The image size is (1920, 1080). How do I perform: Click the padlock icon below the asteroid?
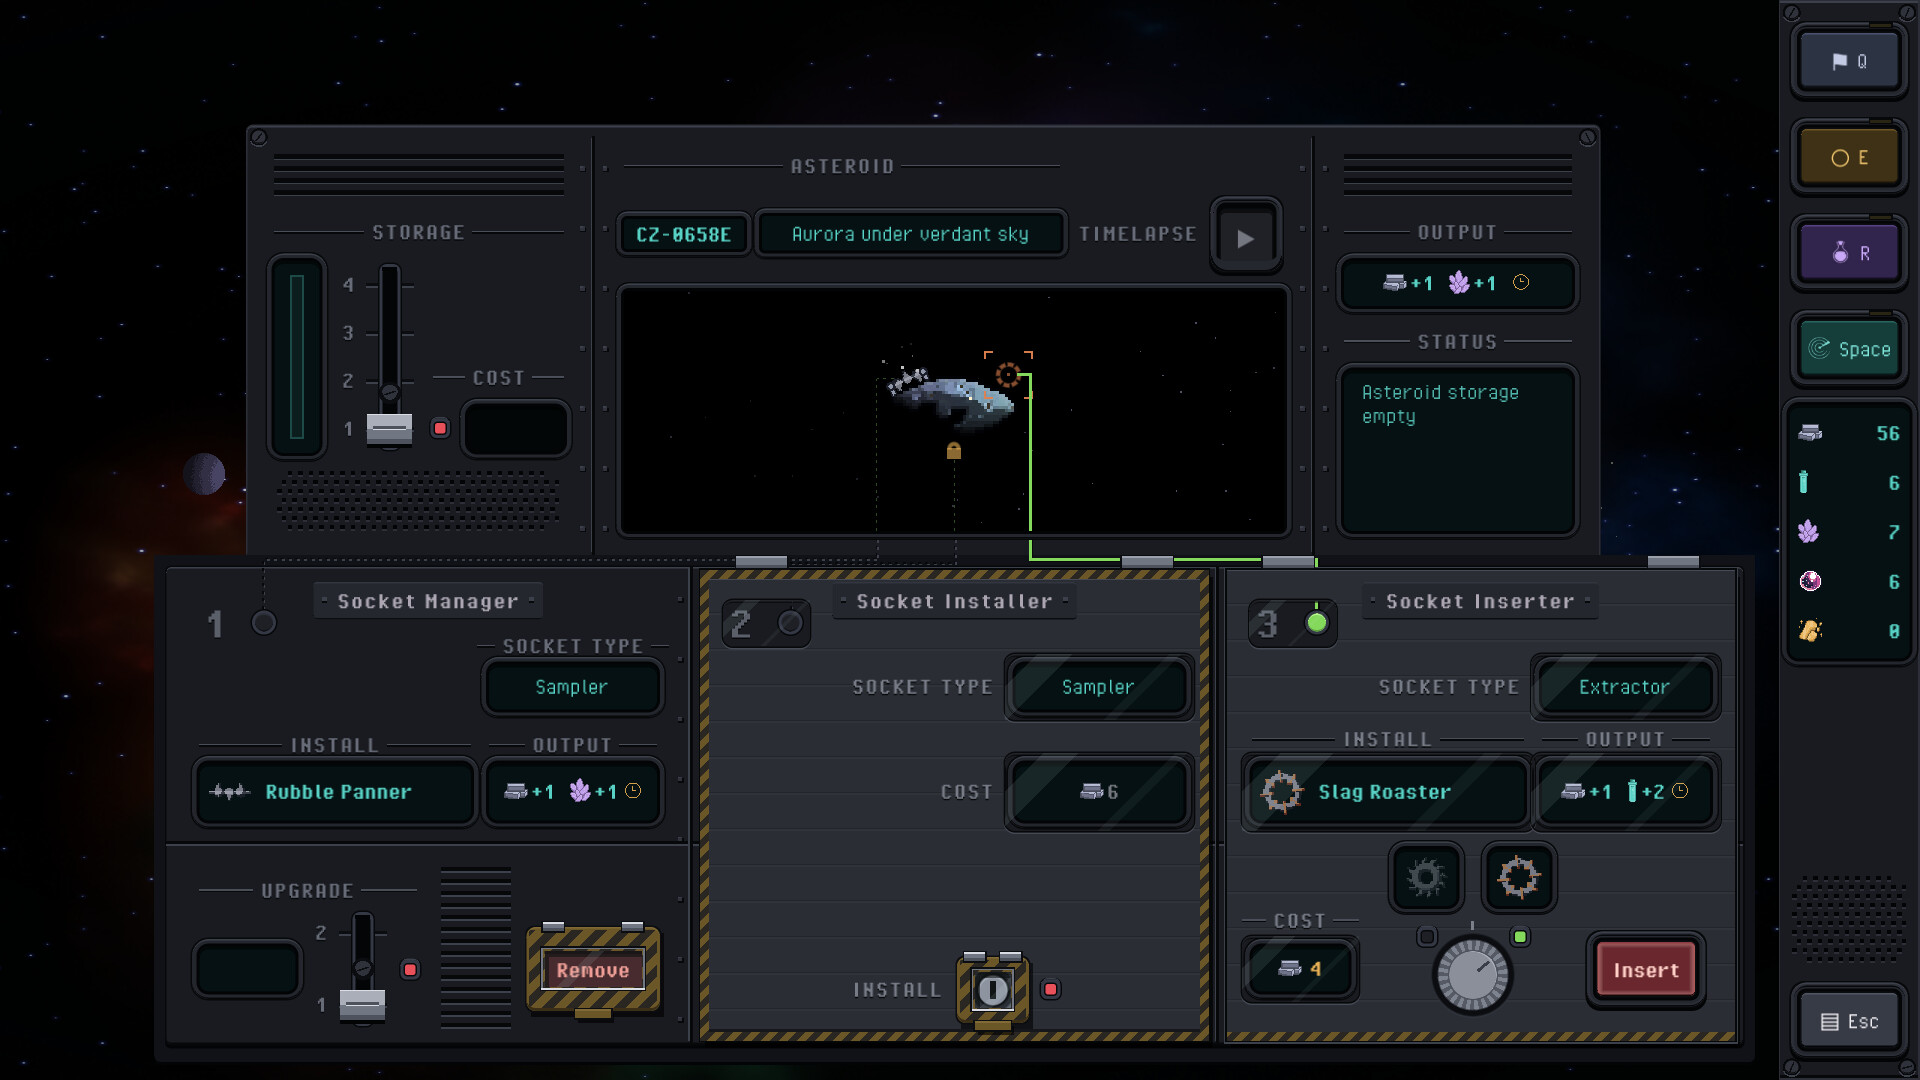click(954, 451)
